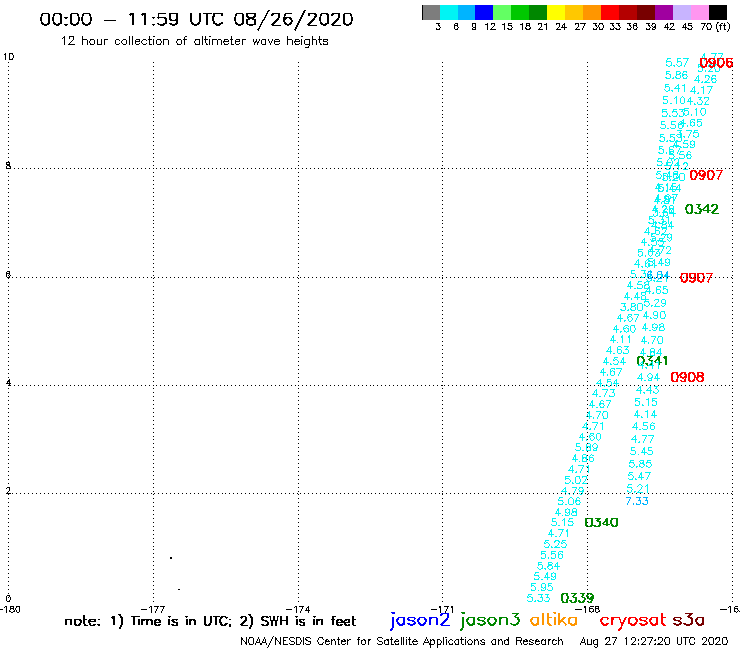
Task: Click the wave height value 4.79
Action: point(572,491)
